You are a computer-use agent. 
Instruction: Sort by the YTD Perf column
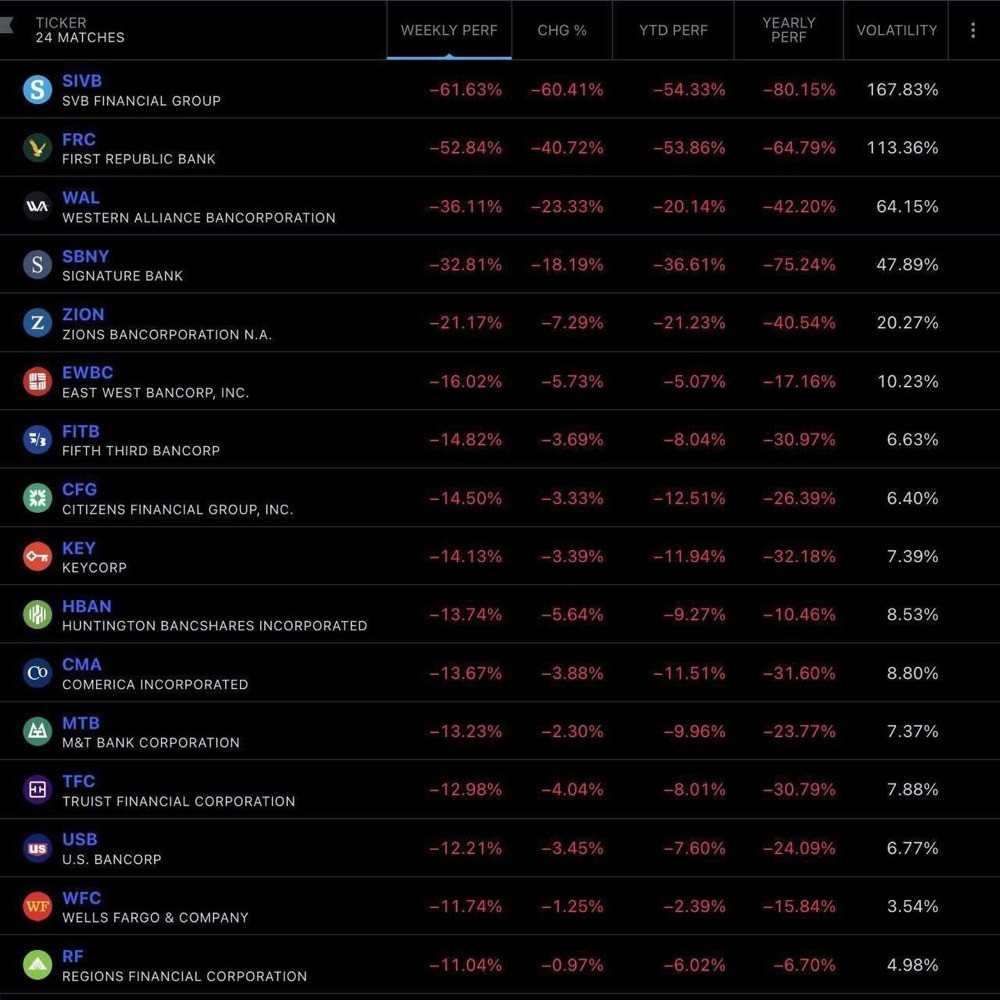click(x=673, y=30)
